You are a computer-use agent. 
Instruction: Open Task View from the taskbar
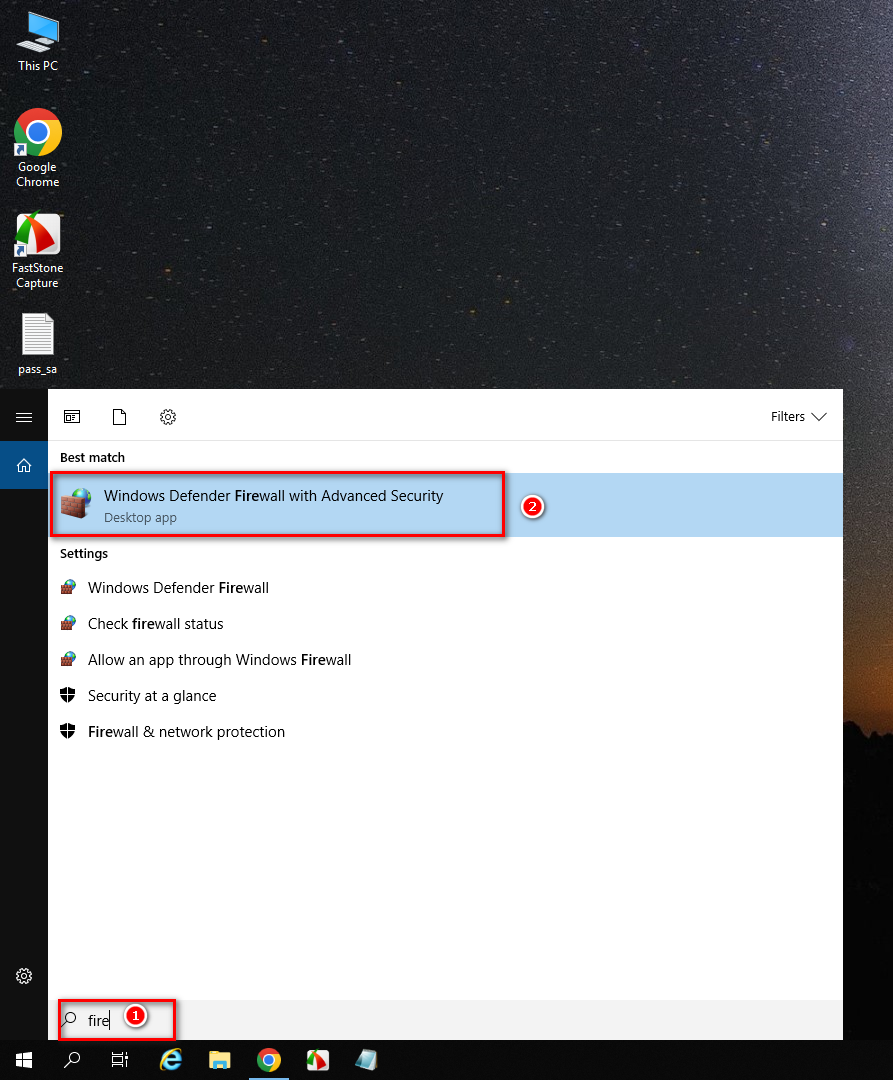coord(119,1060)
